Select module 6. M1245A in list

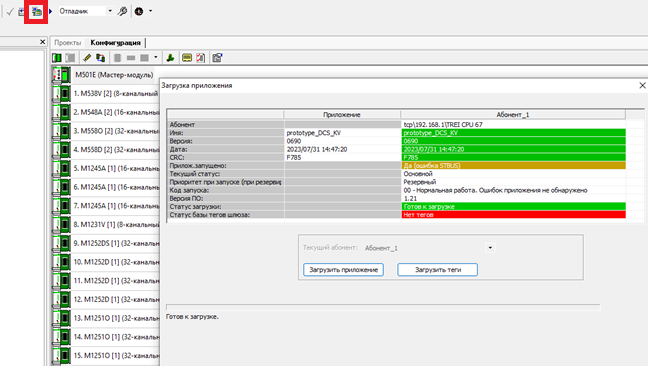[x=117, y=187]
